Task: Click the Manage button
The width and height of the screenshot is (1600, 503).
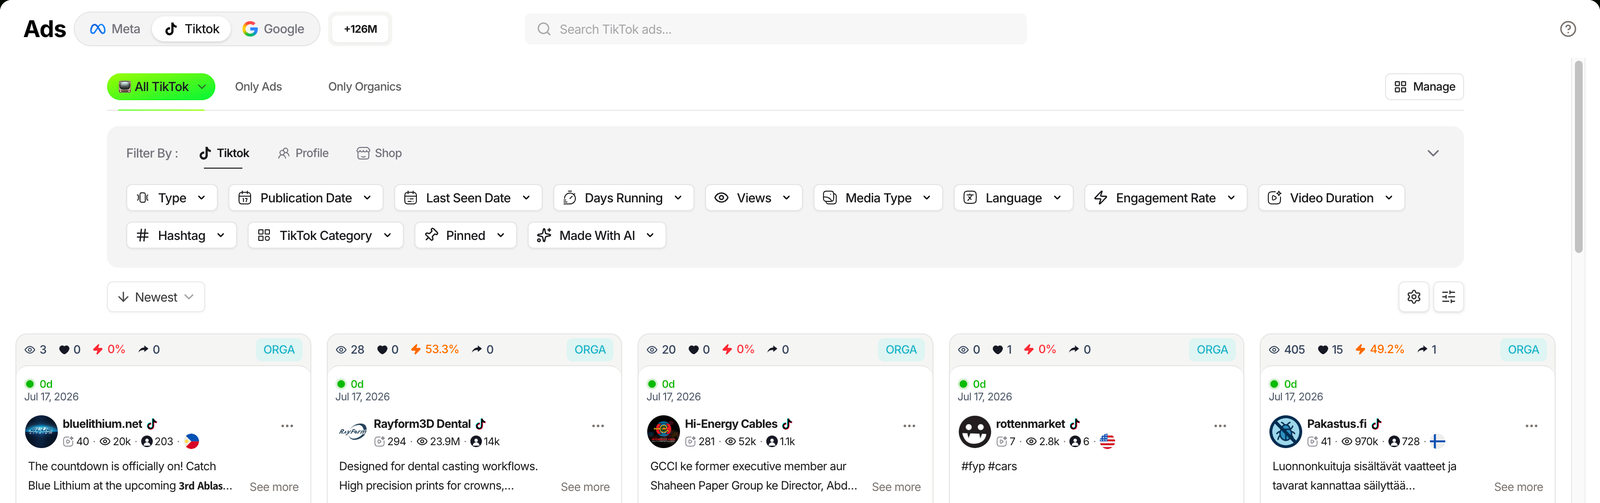Action: tap(1424, 87)
